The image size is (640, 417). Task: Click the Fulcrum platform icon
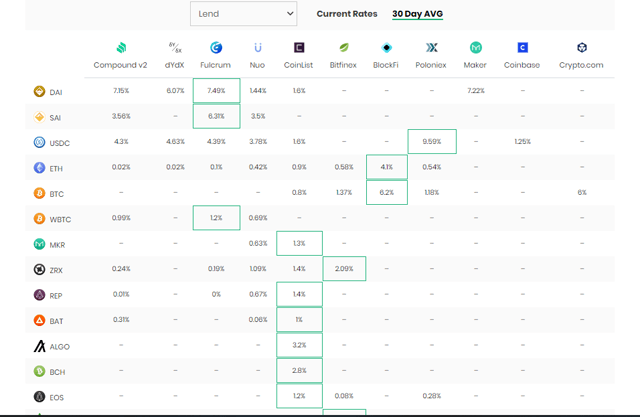coord(216,48)
